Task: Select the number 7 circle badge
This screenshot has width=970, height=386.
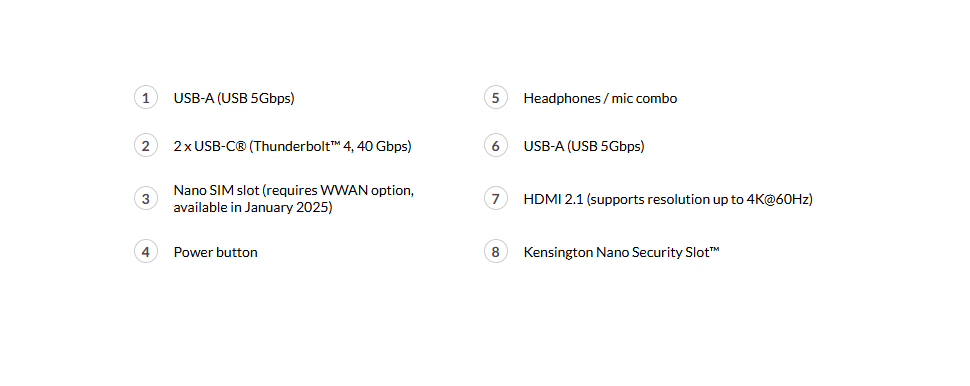Action: click(496, 199)
